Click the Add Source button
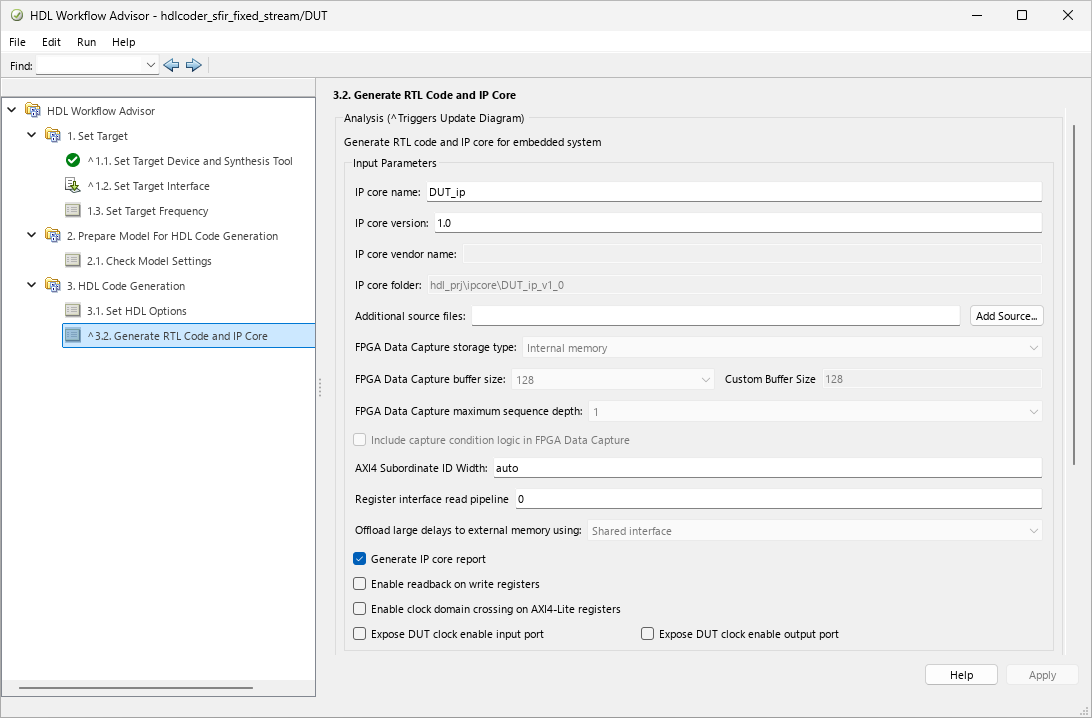Screen dimensions: 1092x718 pos(1006,315)
